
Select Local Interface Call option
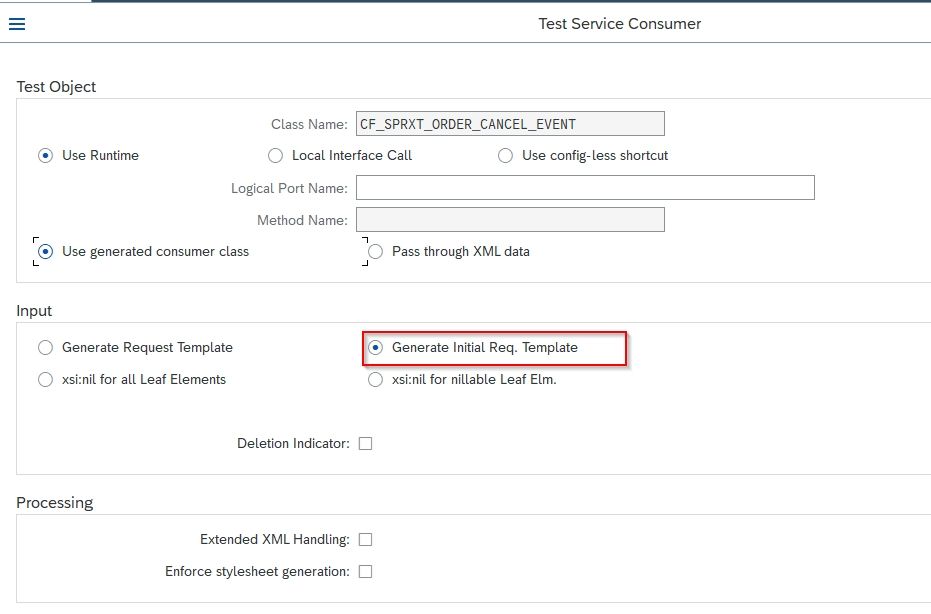pyautogui.click(x=275, y=156)
